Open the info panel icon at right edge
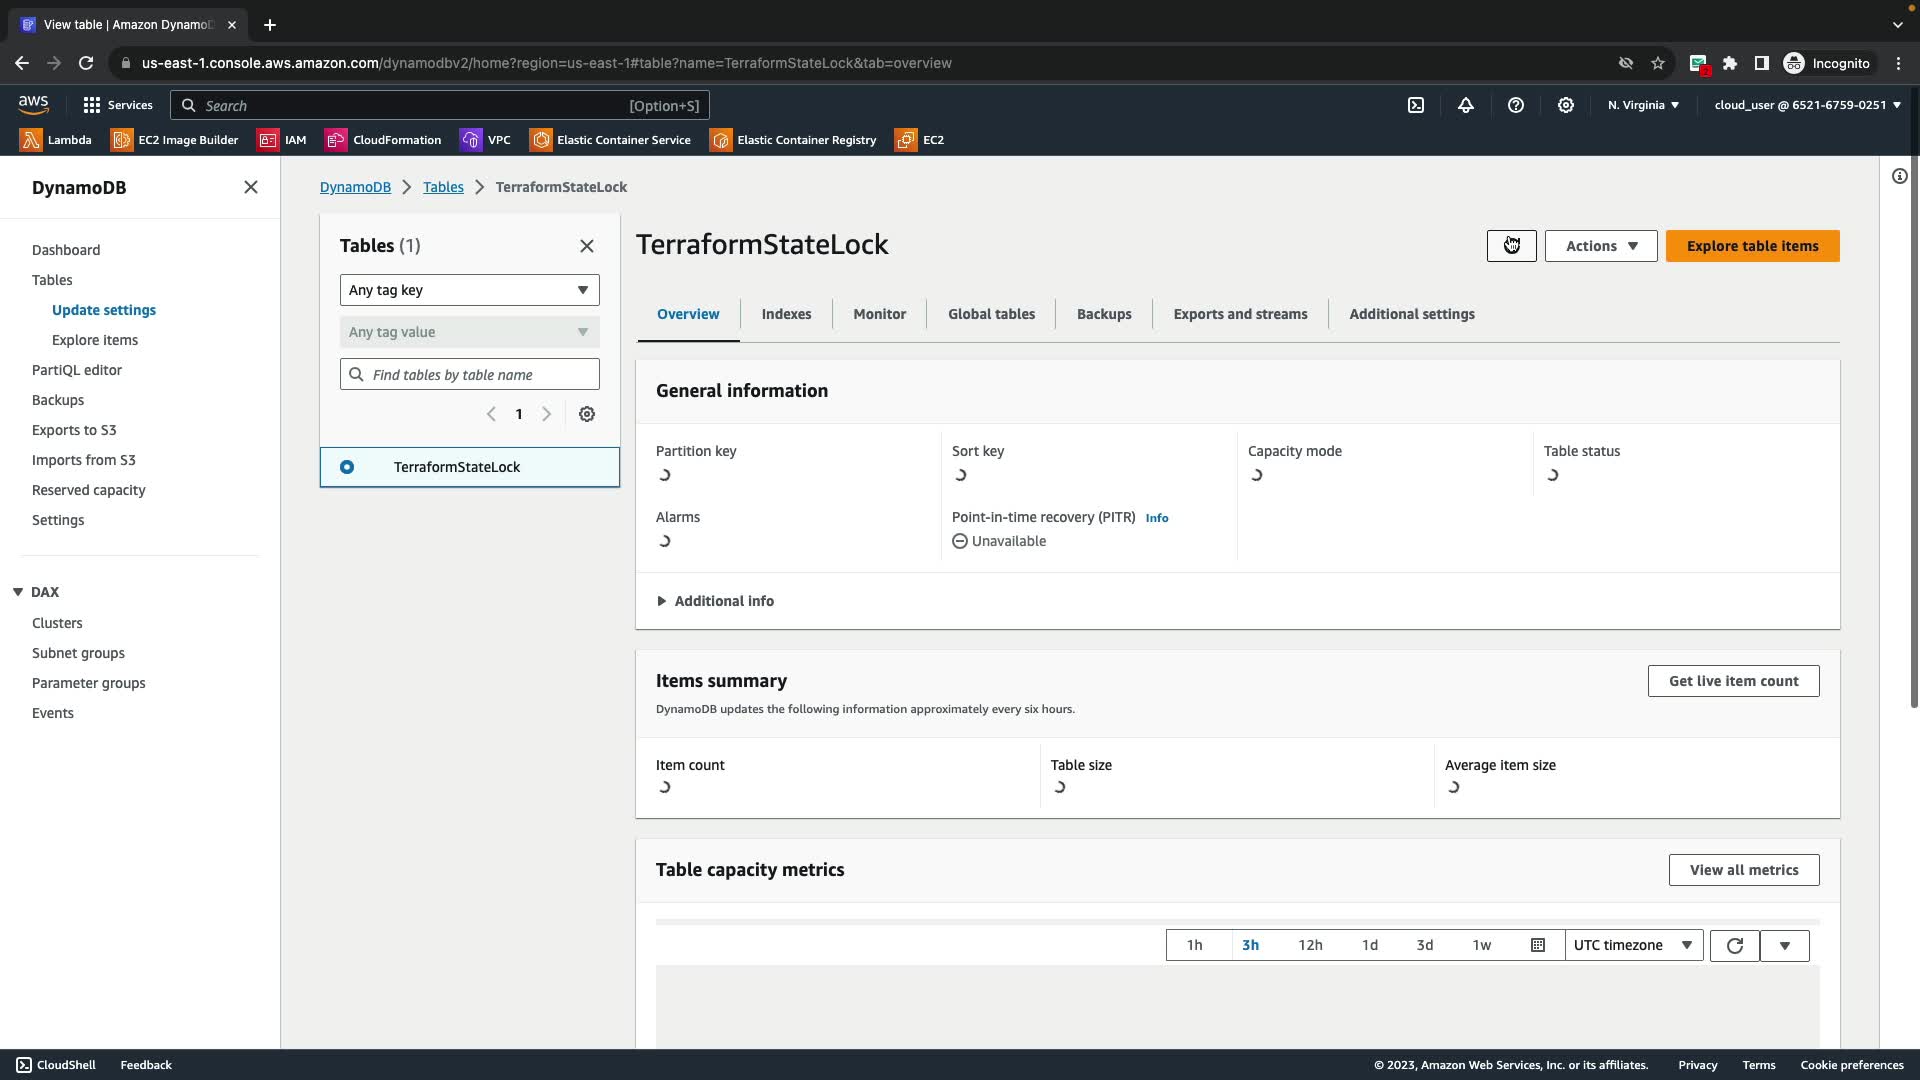The image size is (1920, 1080). [x=1899, y=177]
